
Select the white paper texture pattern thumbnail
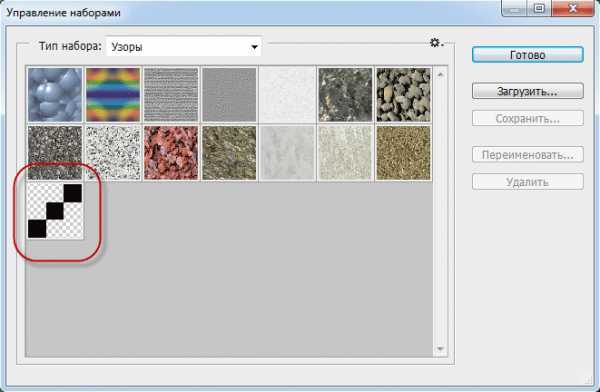click(x=287, y=95)
